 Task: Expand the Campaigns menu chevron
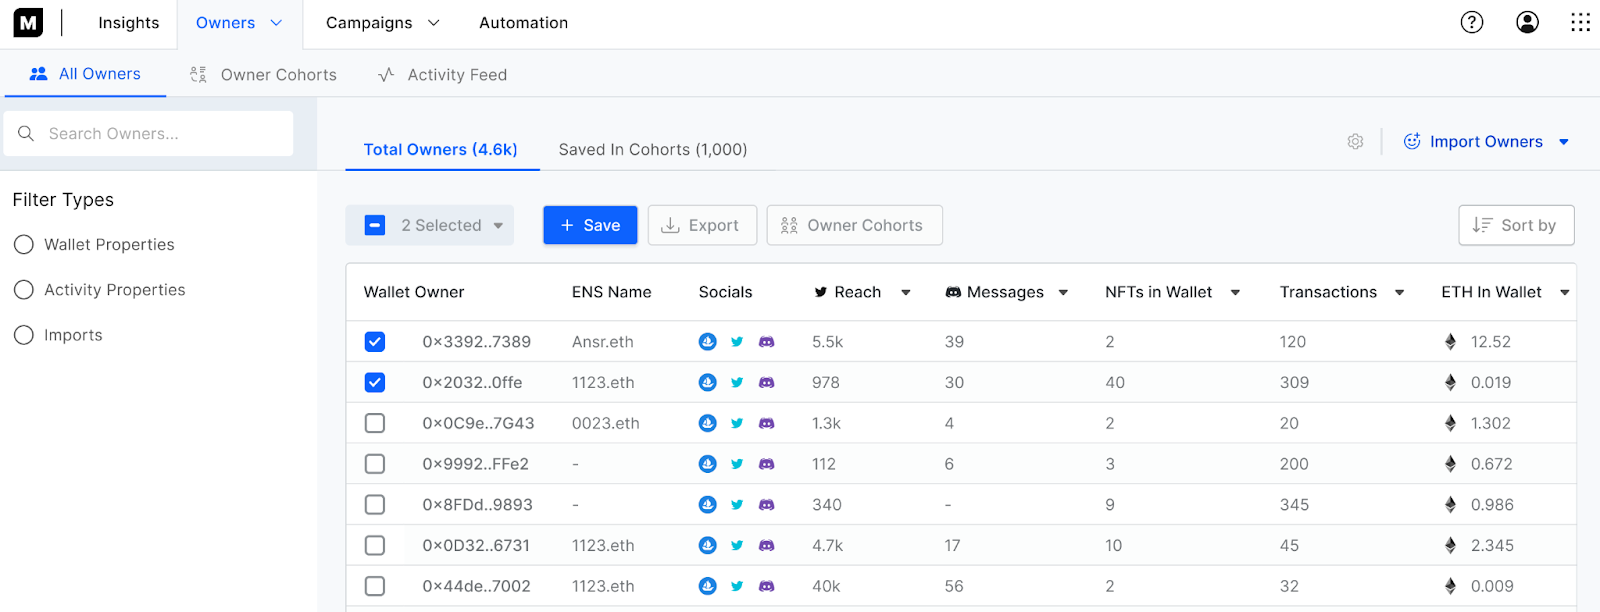coord(434,23)
